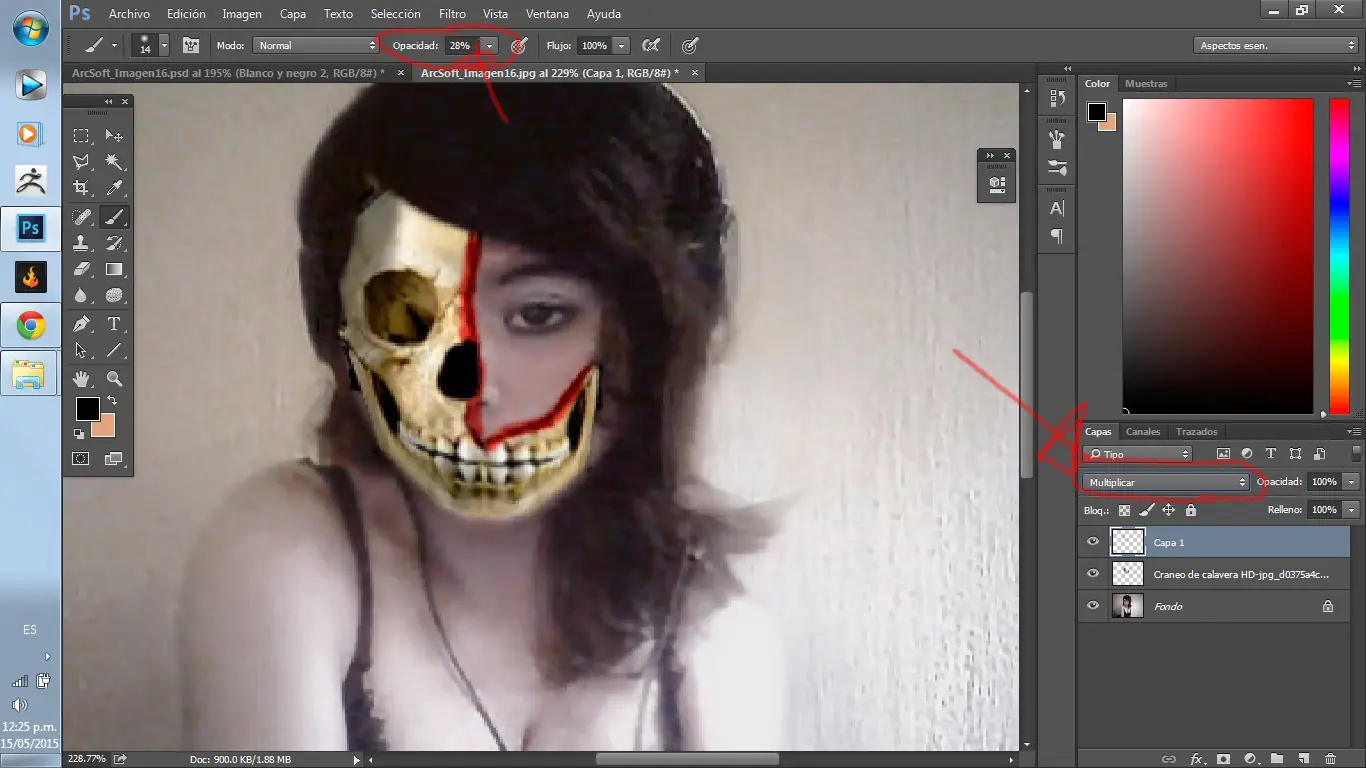Image resolution: width=1366 pixels, height=768 pixels.
Task: Select the Pen tool
Action: tap(81, 324)
